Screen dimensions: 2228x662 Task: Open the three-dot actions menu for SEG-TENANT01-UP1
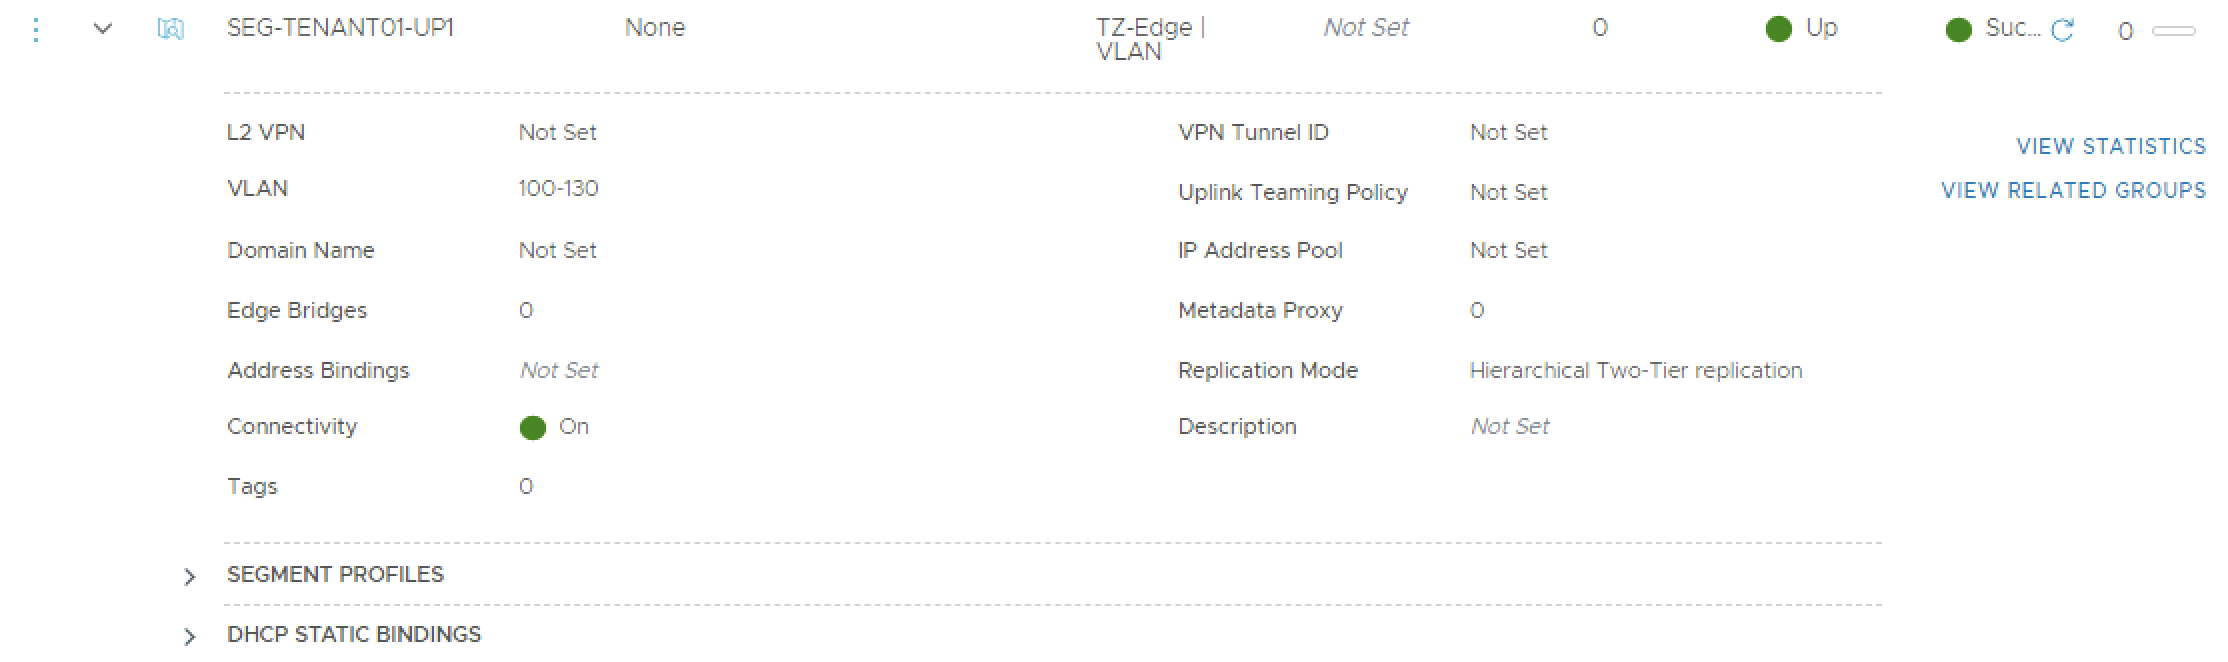36,30
